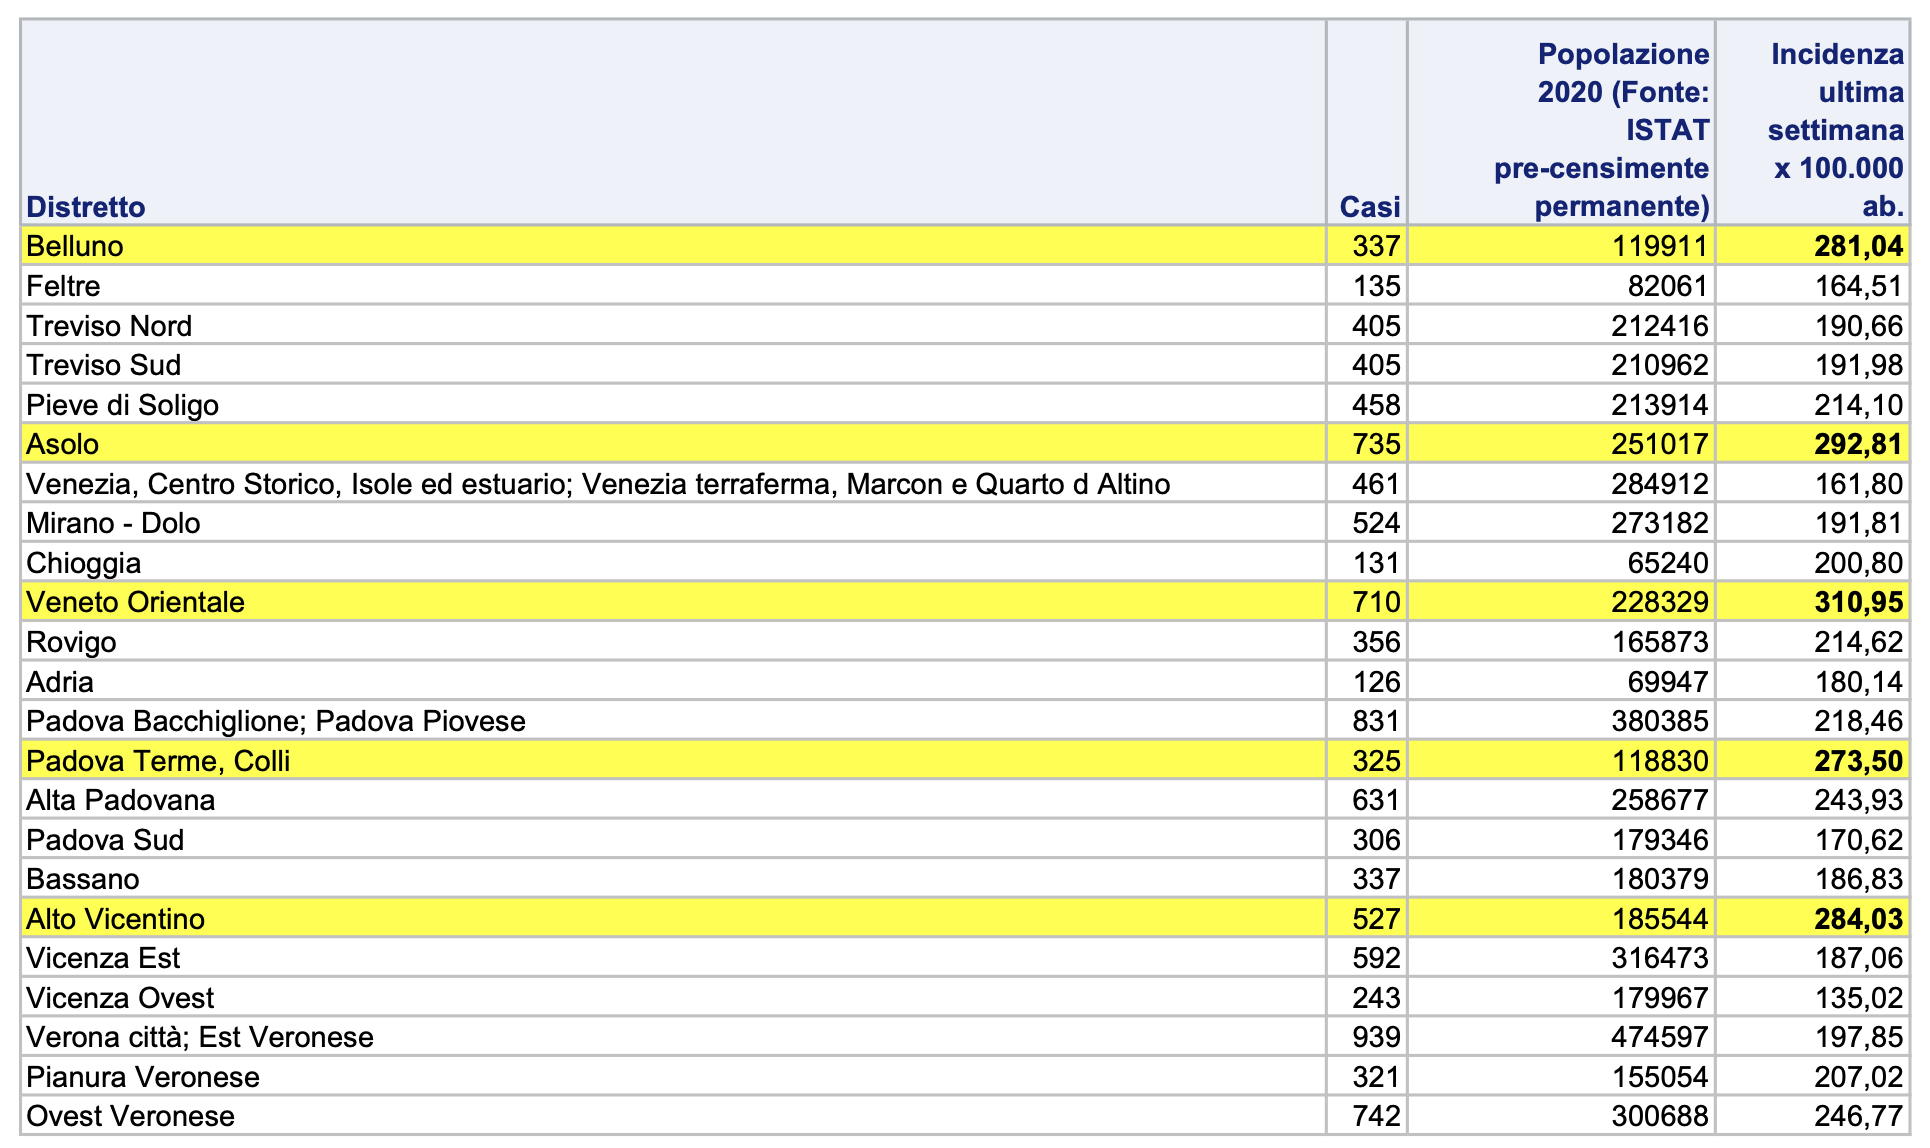Select the Veneto Orientale cell
Image resolution: width=1930 pixels, height=1148 pixels.
click(674, 602)
